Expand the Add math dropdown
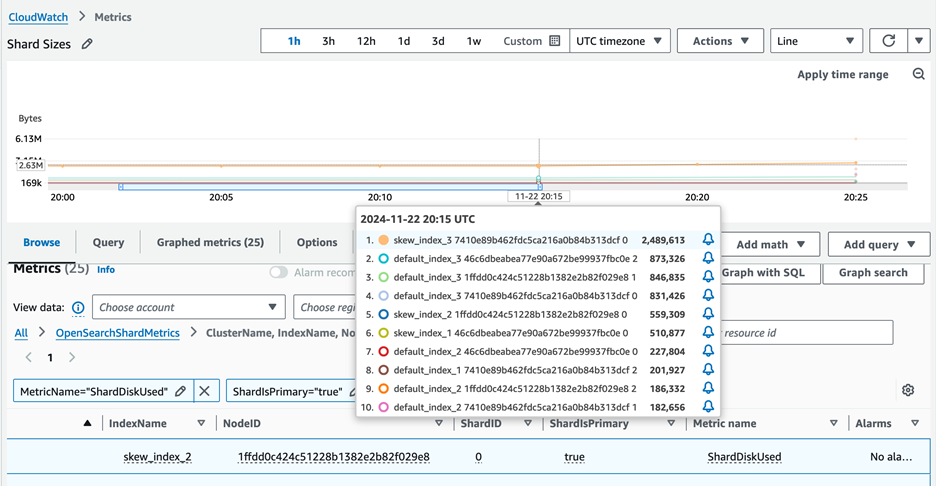 click(x=770, y=244)
